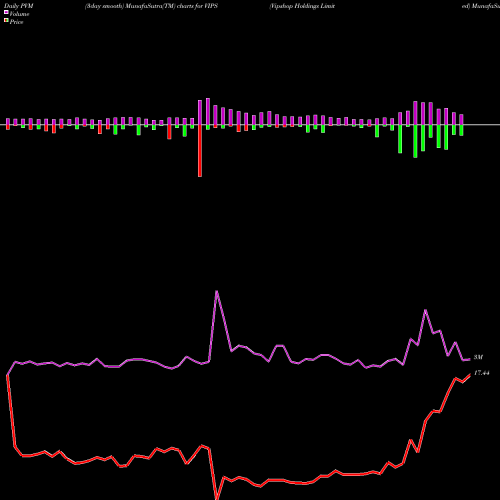Click the '(3day smooth) MunafaSutra(TM) charts for VIPS' heading
Screen dimensions: 500x500
point(151,6)
